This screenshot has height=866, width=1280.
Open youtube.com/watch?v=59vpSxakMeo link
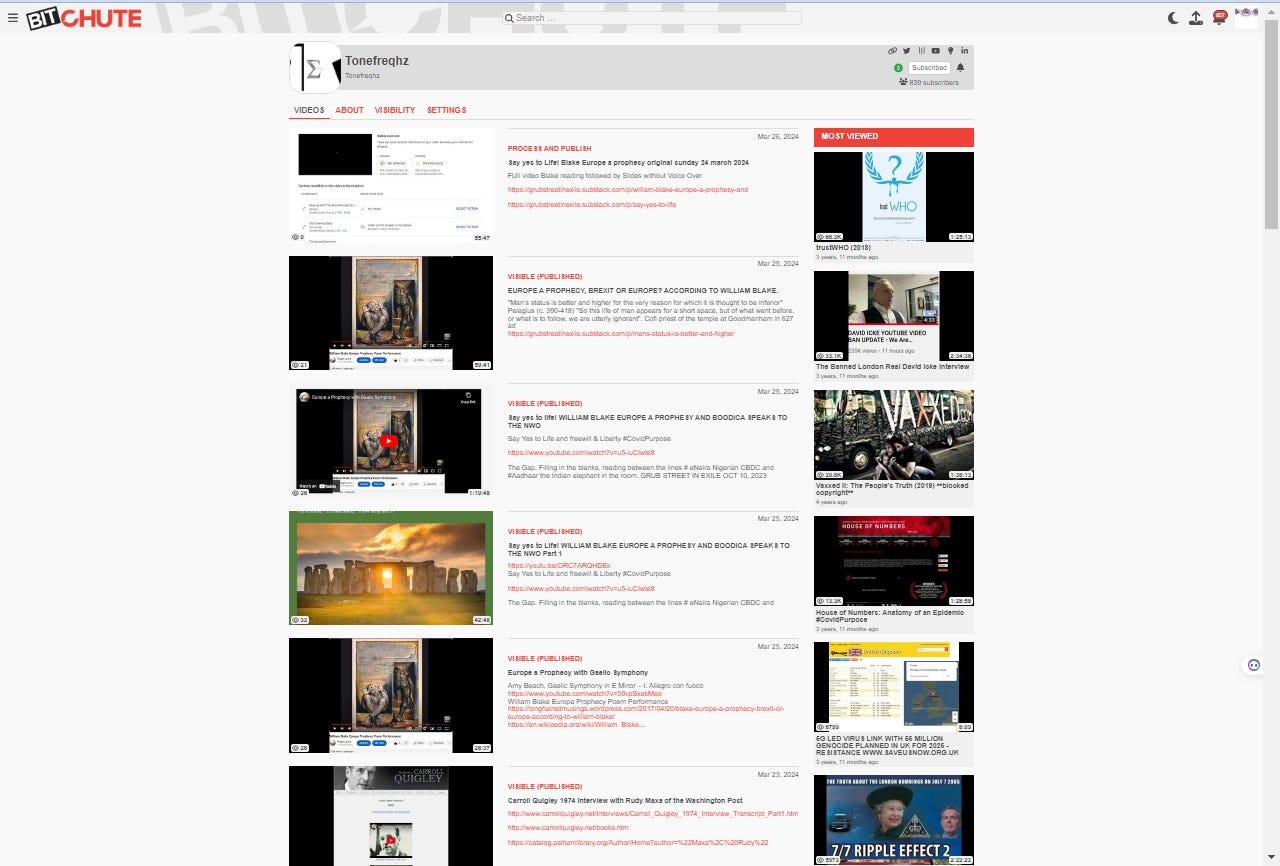[584, 693]
